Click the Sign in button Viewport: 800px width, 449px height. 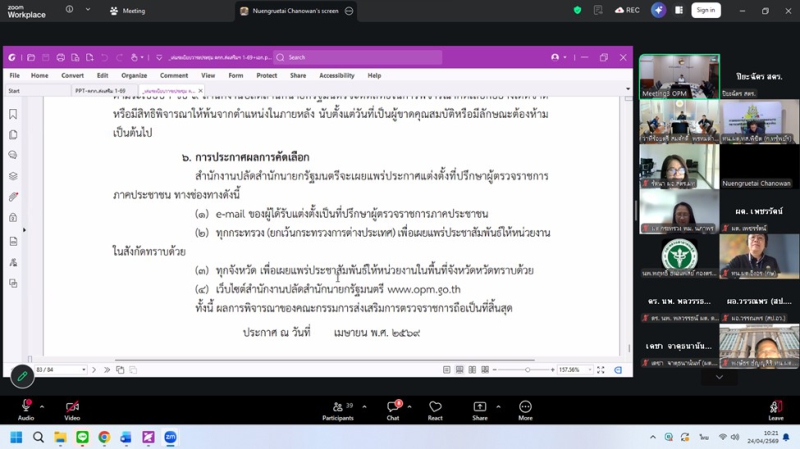pos(705,10)
